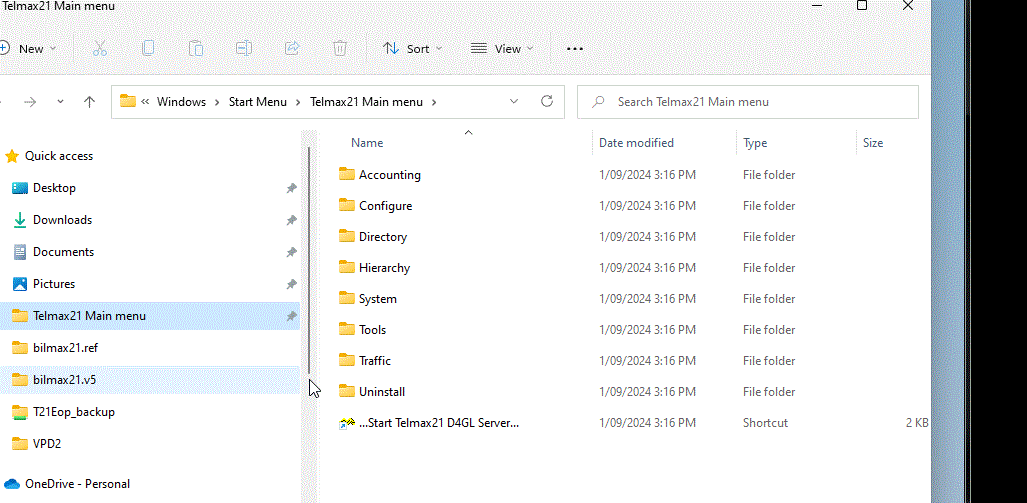
Task: Click the Pictures icon in sidebar
Action: coord(20,284)
